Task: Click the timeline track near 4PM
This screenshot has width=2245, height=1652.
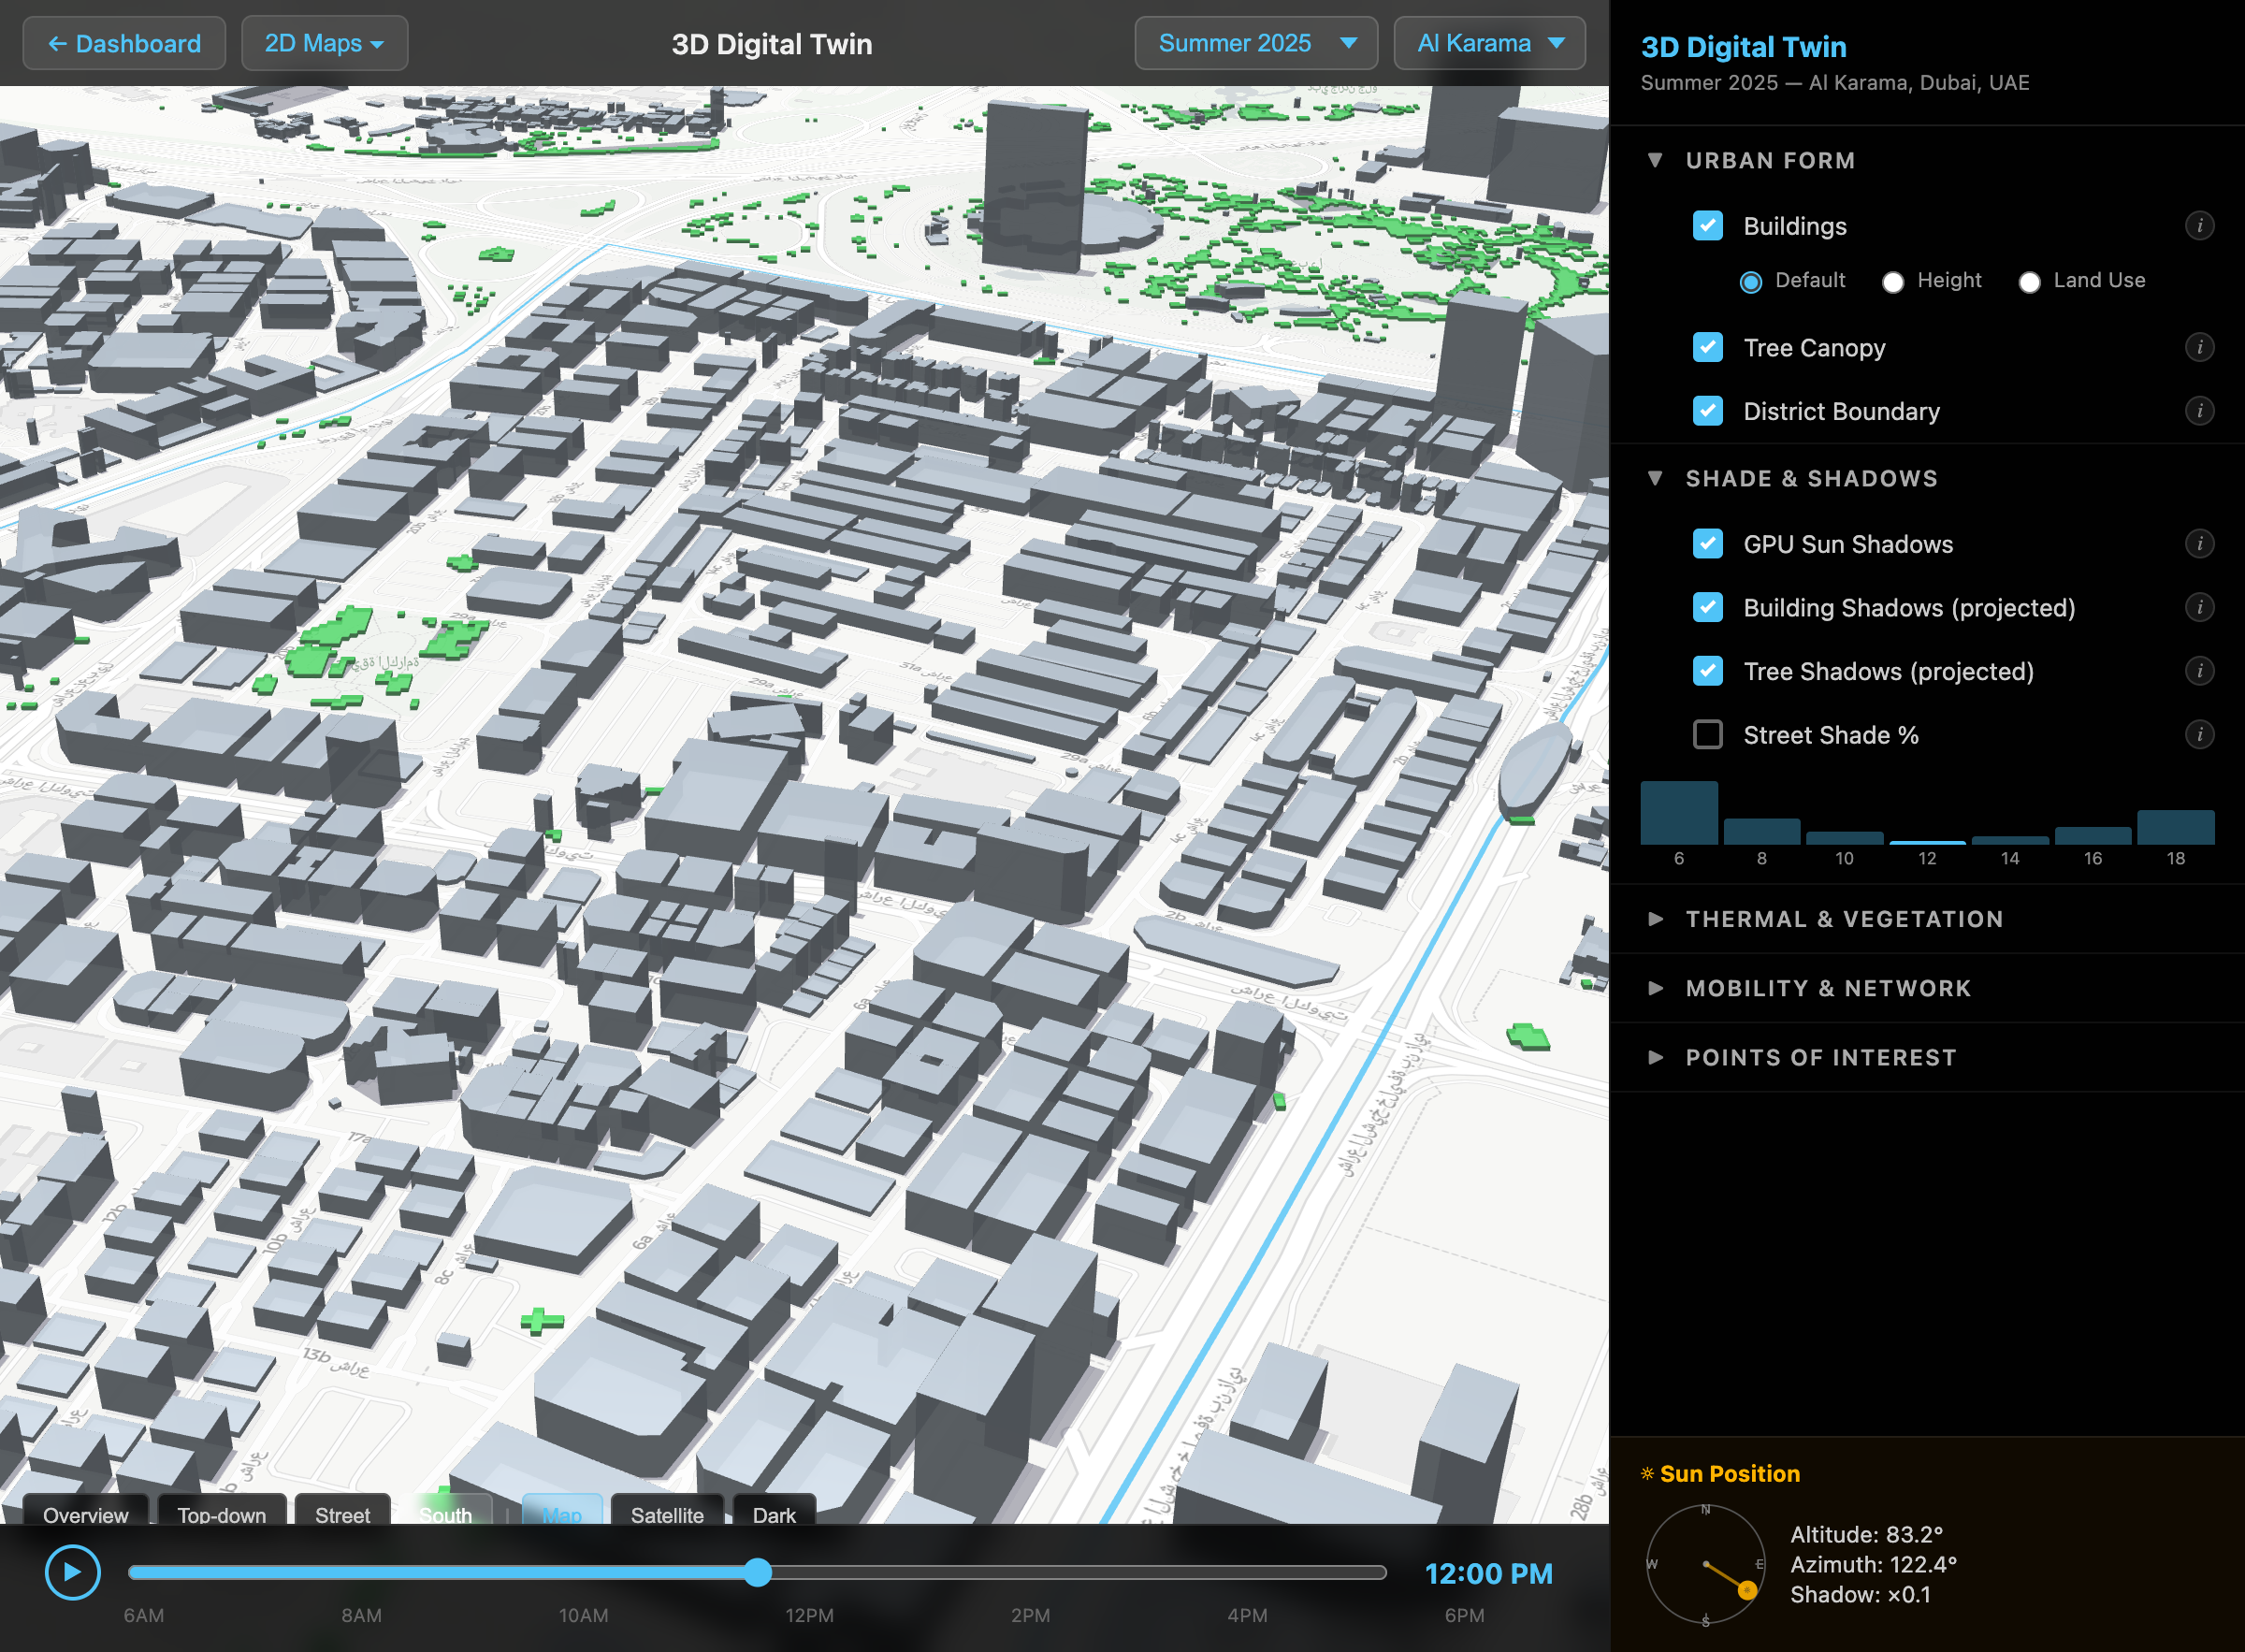Action: pos(1247,1572)
